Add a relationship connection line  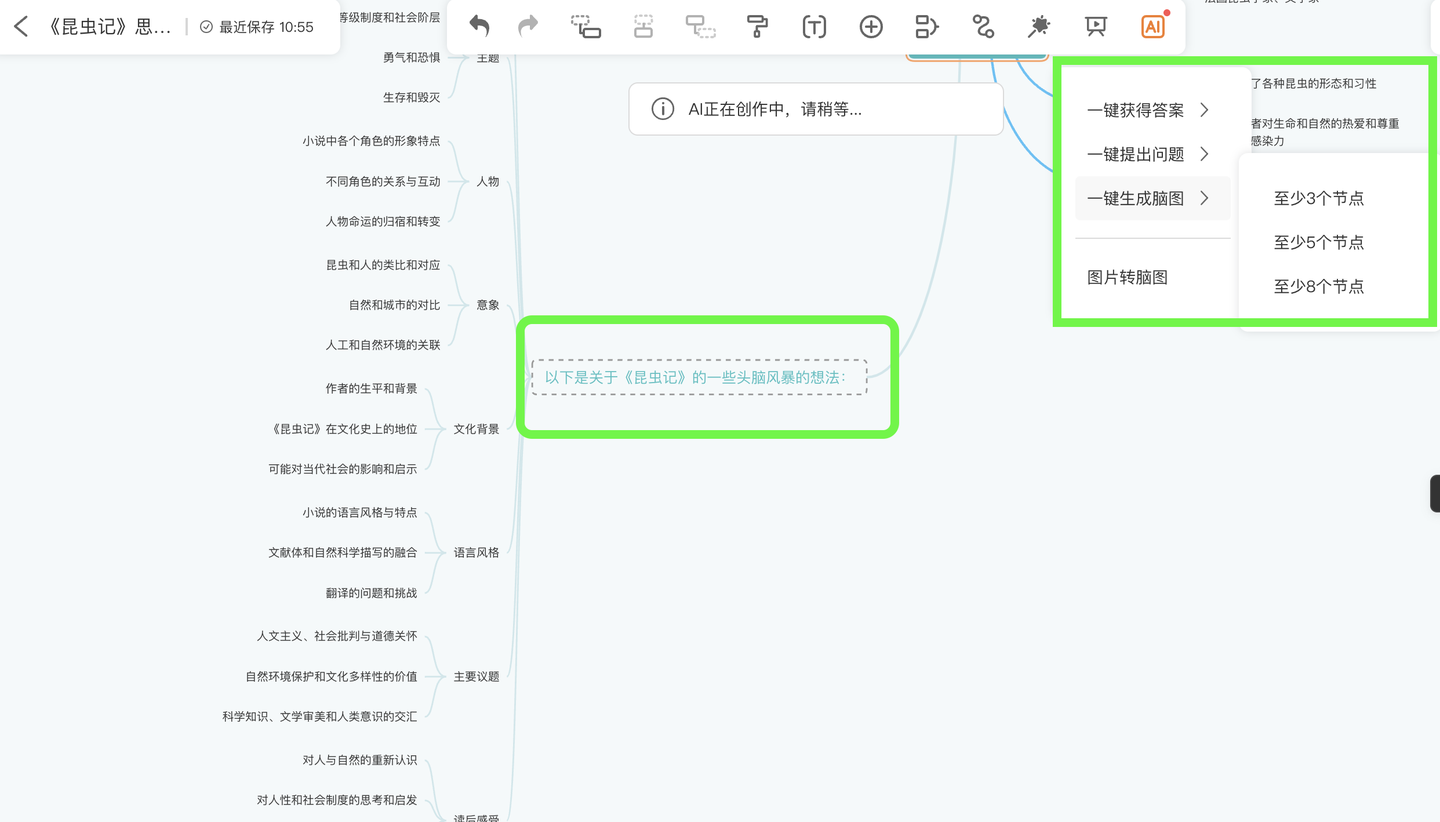[x=983, y=27]
